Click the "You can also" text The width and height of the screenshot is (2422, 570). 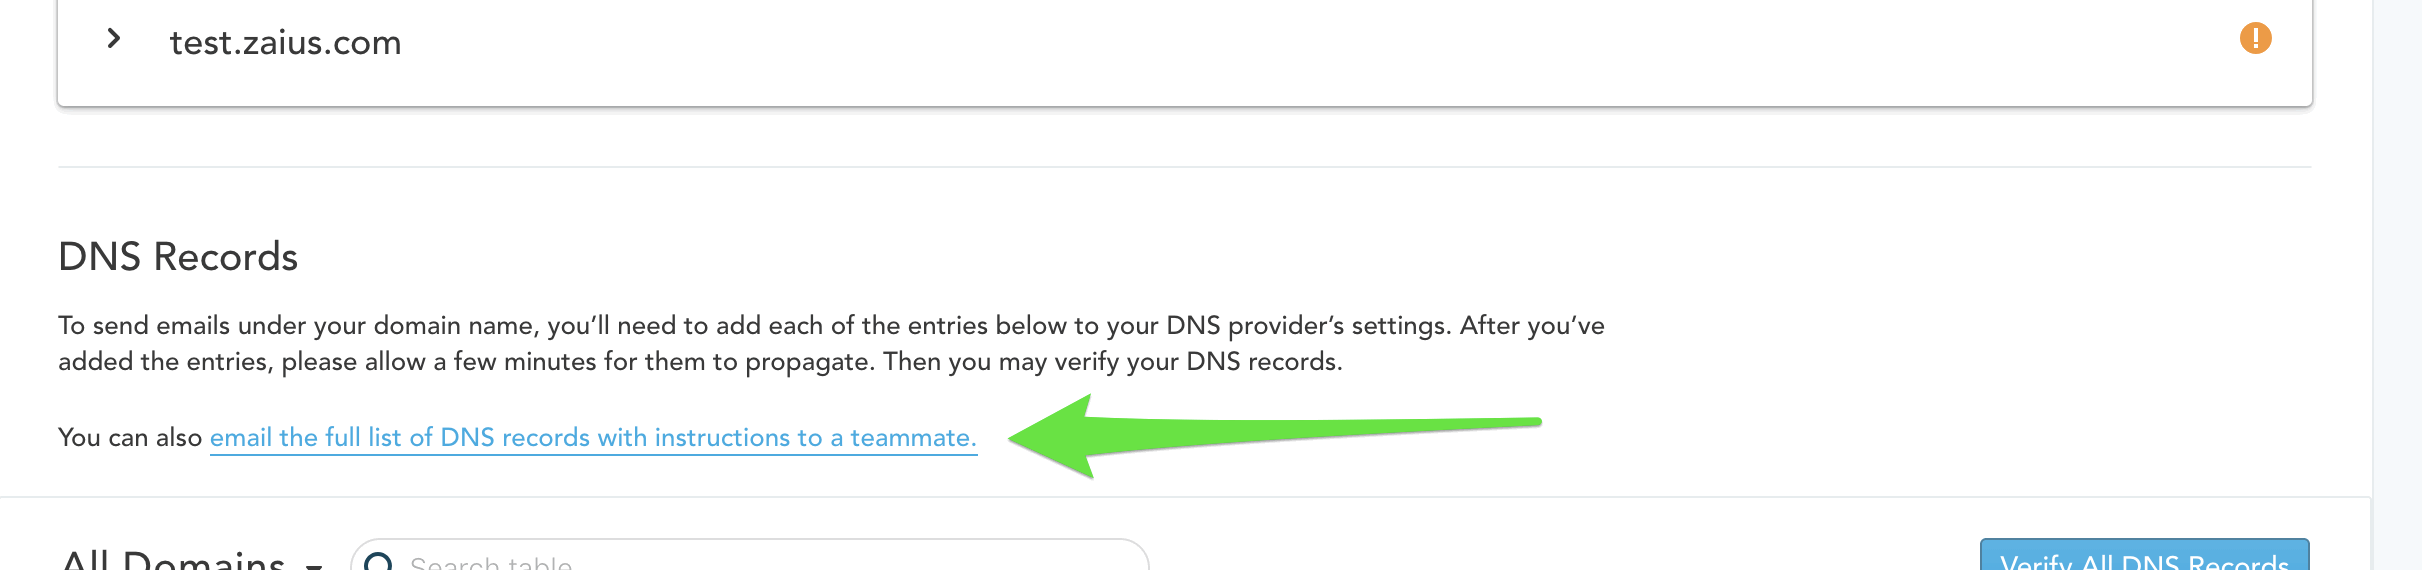coord(130,438)
